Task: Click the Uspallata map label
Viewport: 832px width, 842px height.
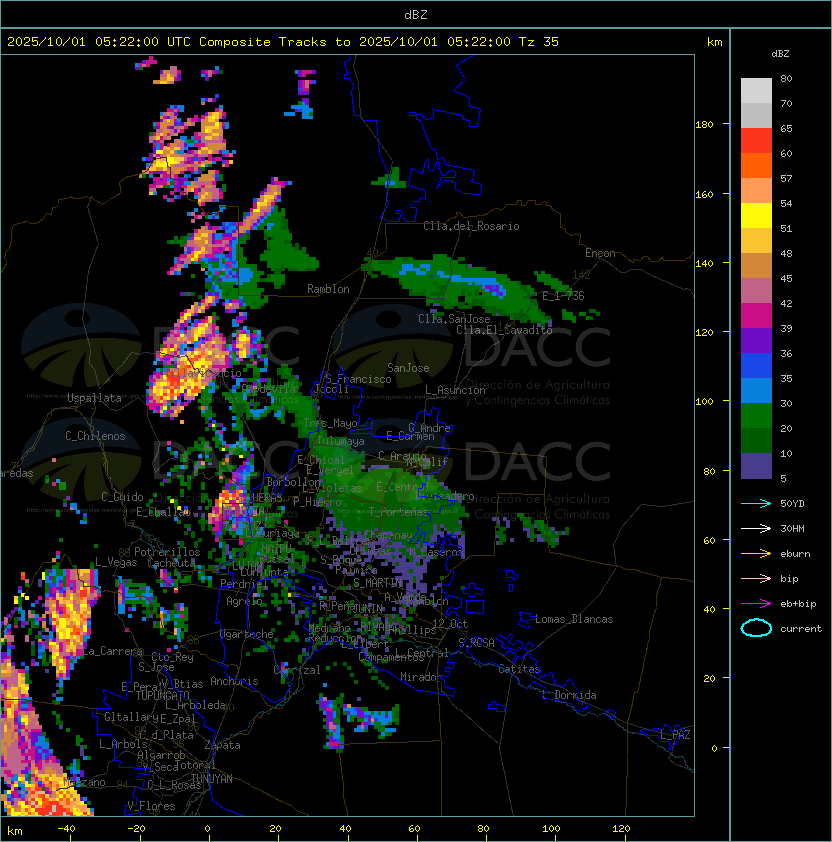Action: (94, 398)
